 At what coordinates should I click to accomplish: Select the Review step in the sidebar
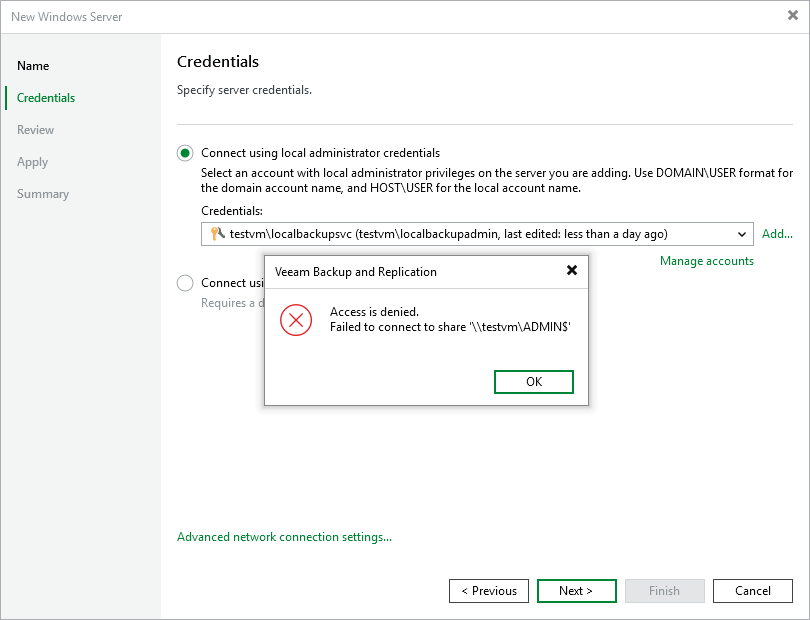[x=36, y=130]
